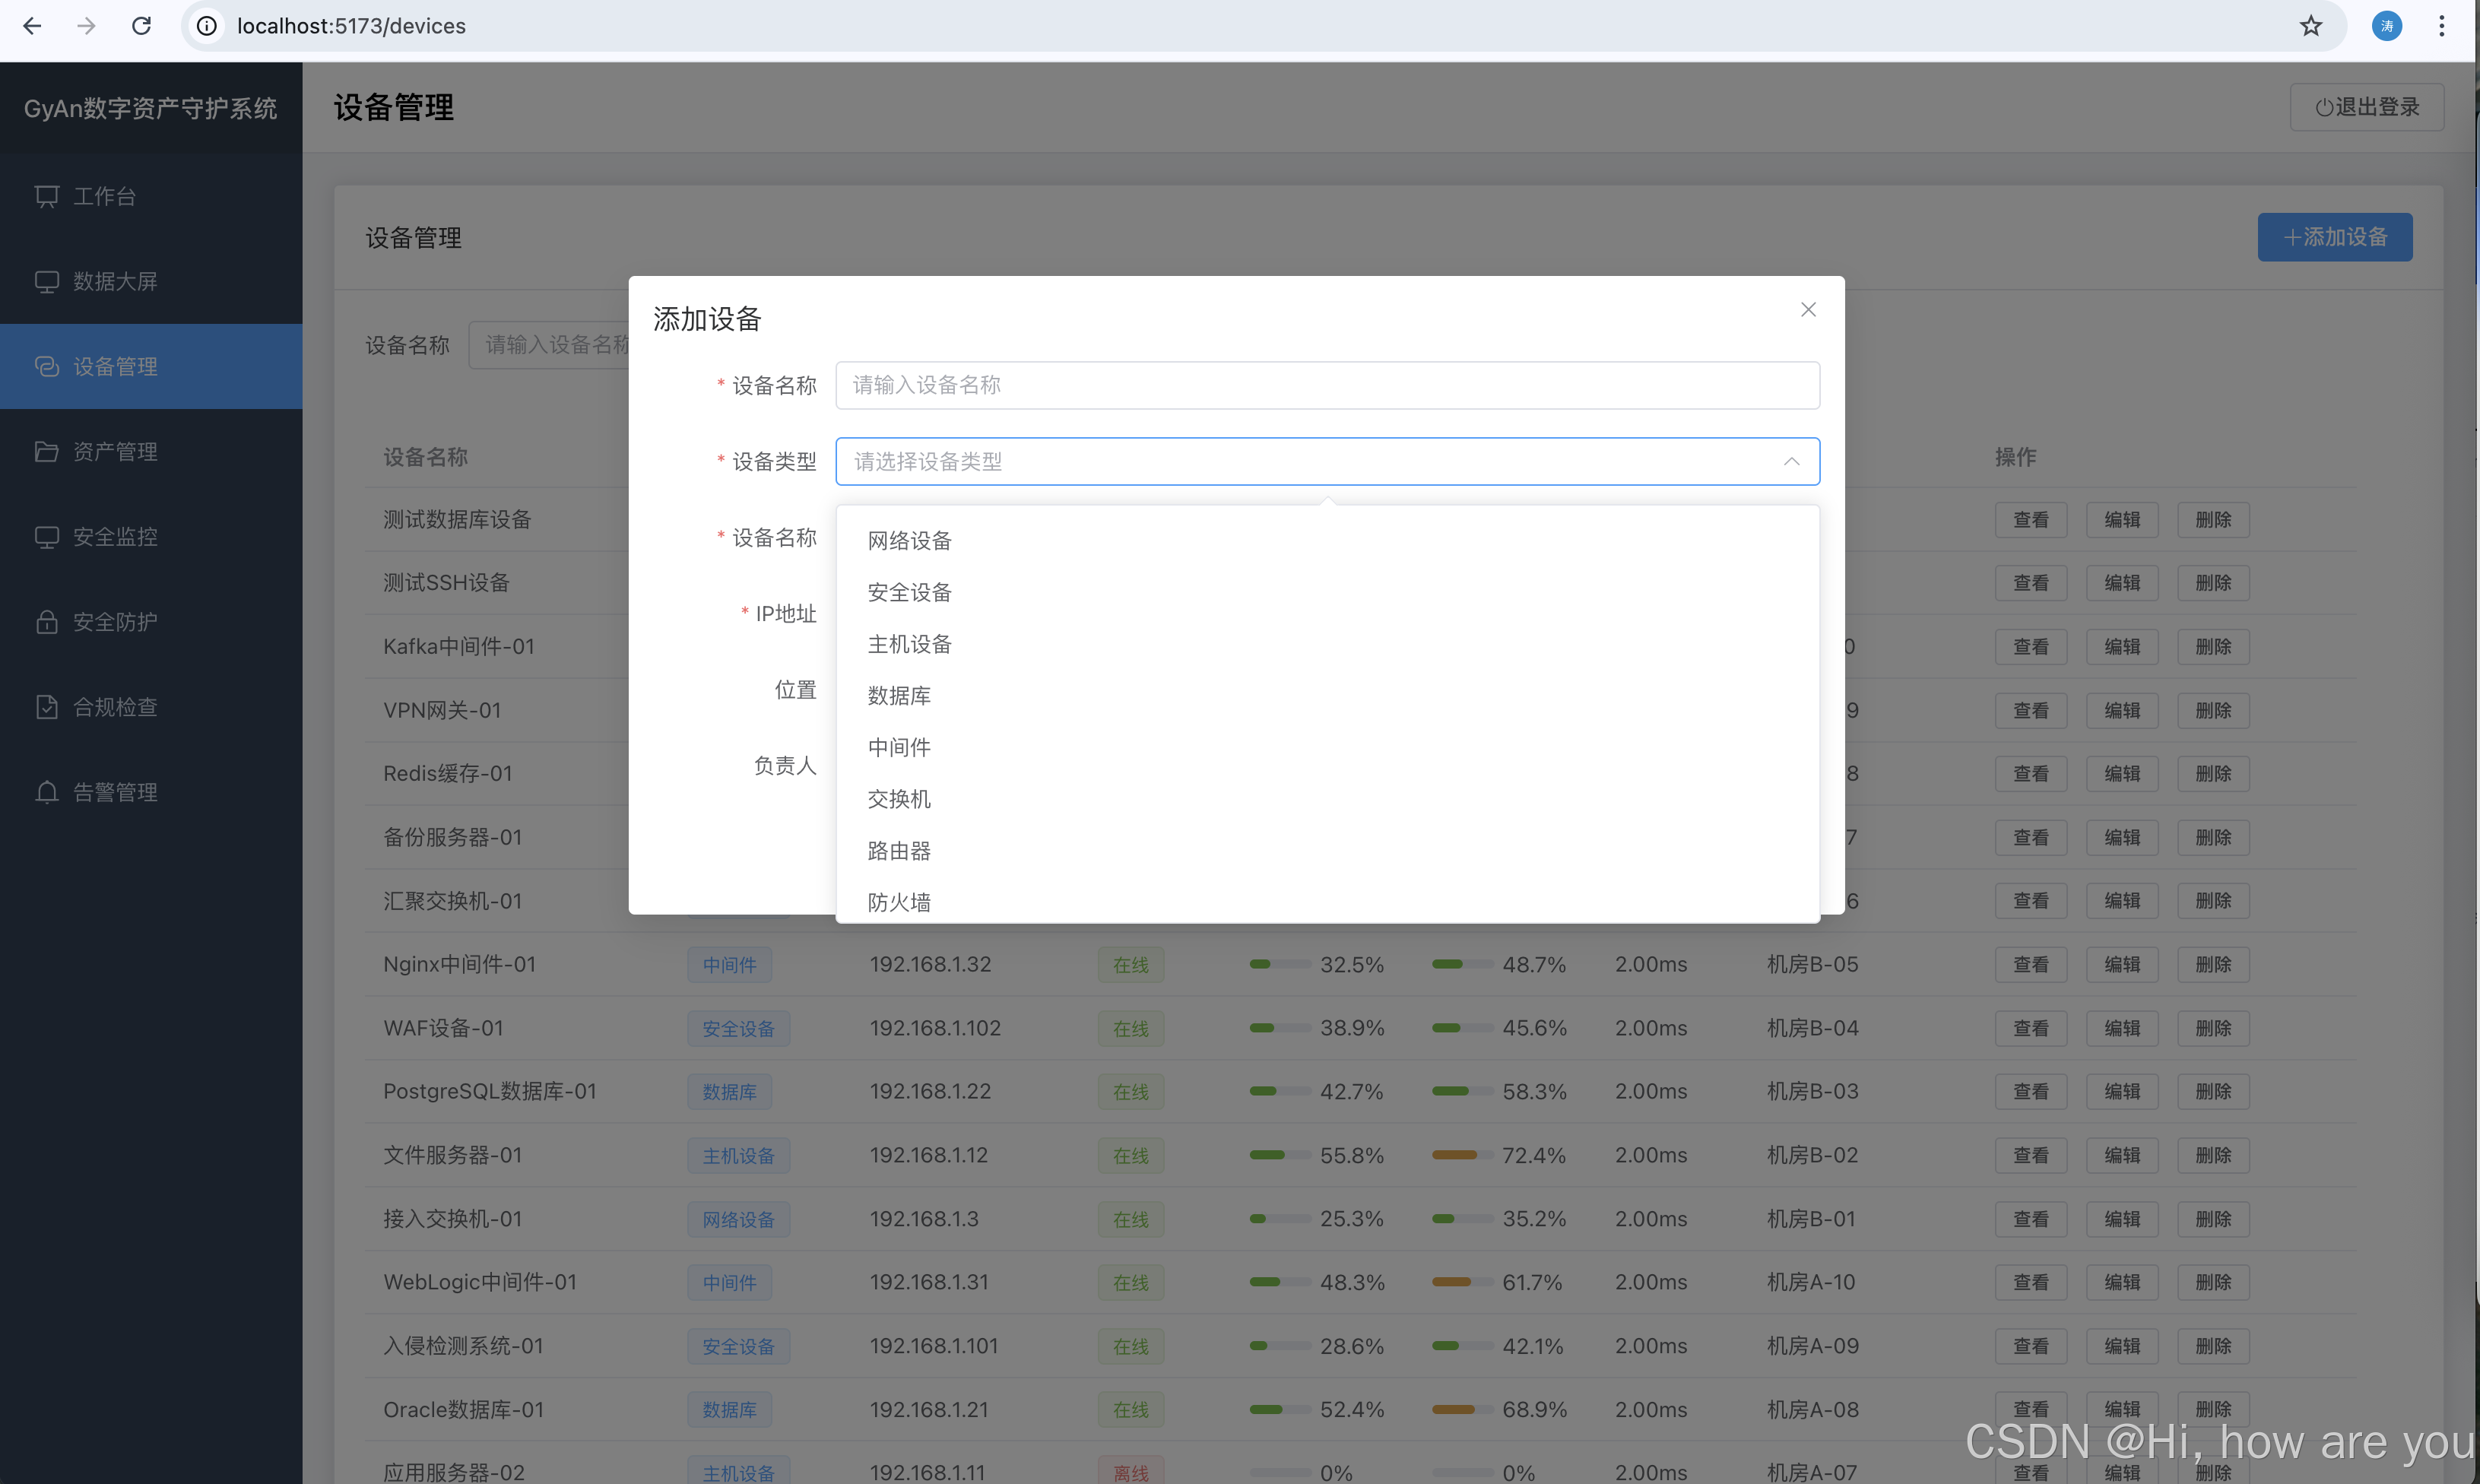Click the 资产管理 folder icon
Image resolution: width=2480 pixels, height=1484 pixels.
click(x=47, y=452)
